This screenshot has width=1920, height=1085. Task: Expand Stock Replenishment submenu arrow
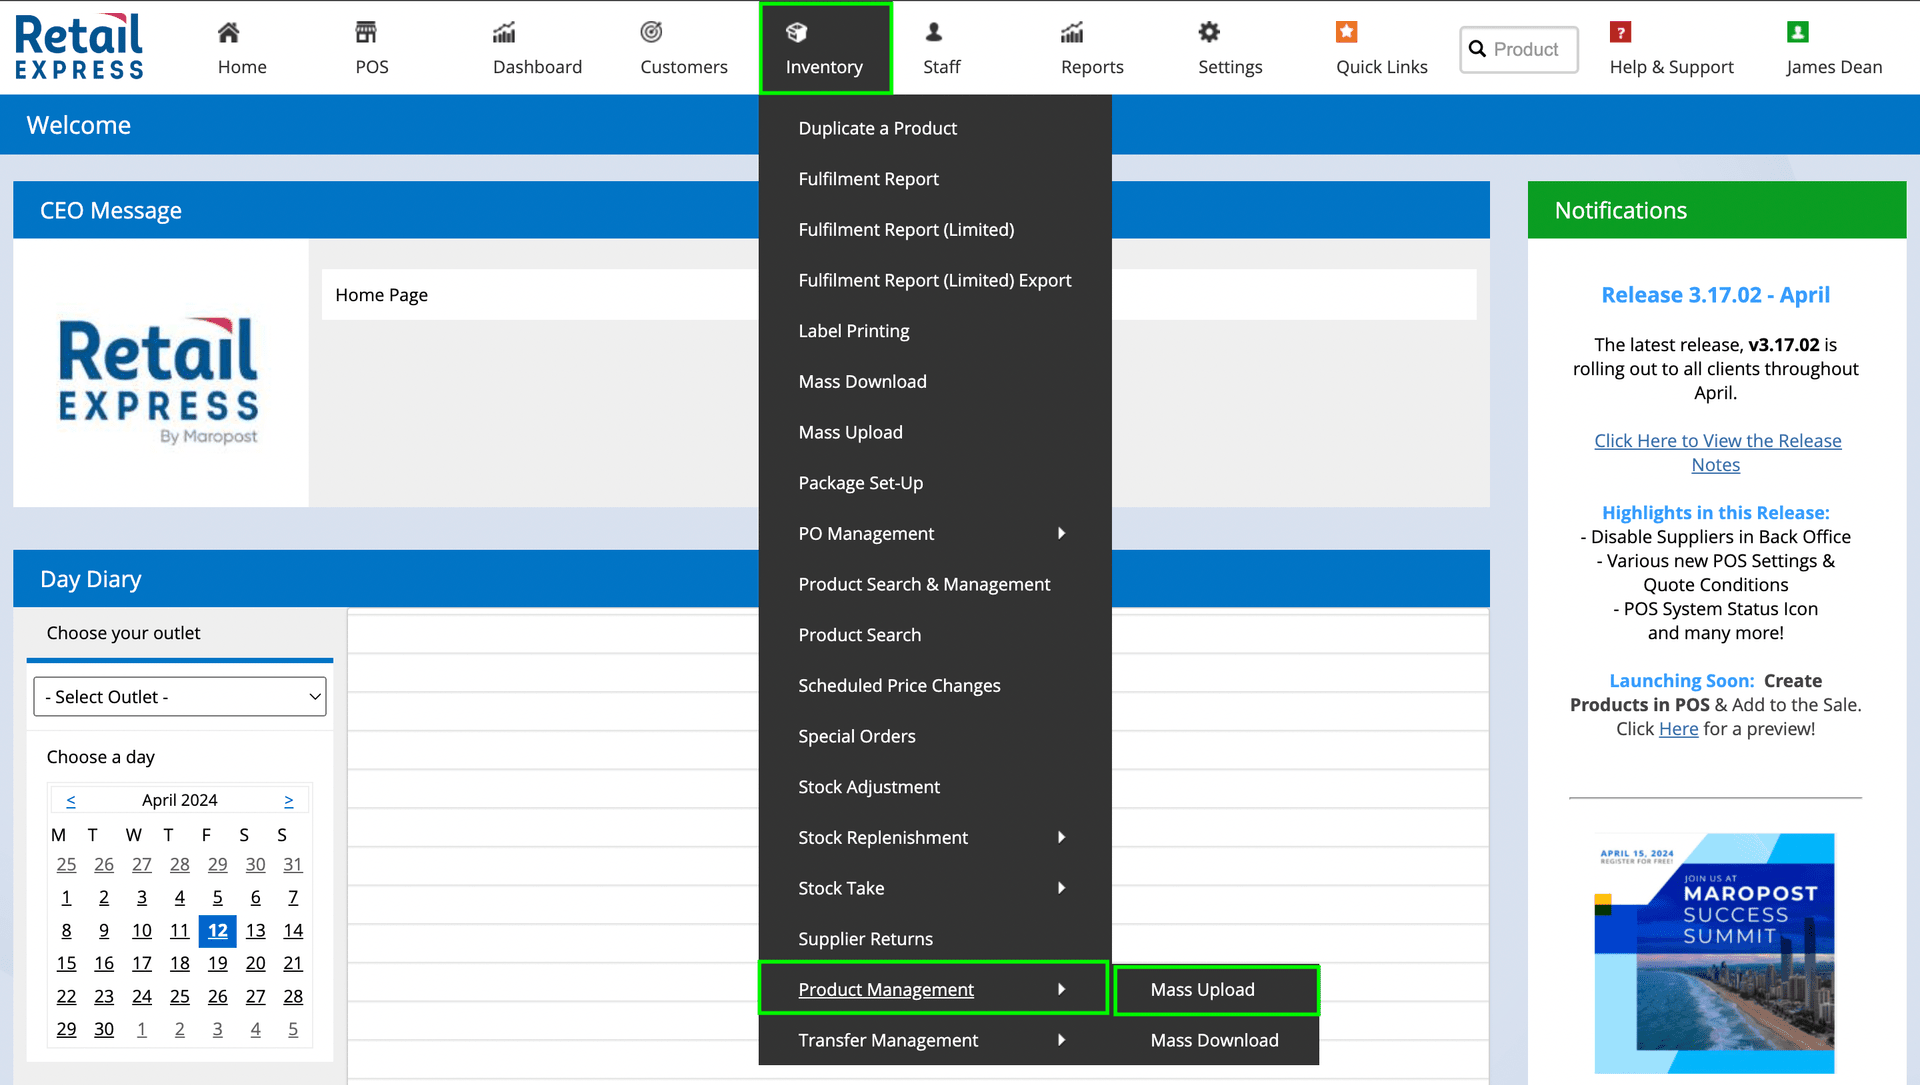click(1062, 838)
